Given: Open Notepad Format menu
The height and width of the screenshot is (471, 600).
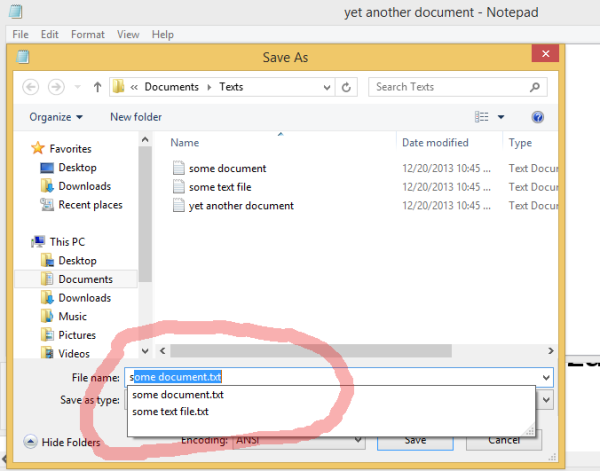Looking at the screenshot, I should pos(88,34).
